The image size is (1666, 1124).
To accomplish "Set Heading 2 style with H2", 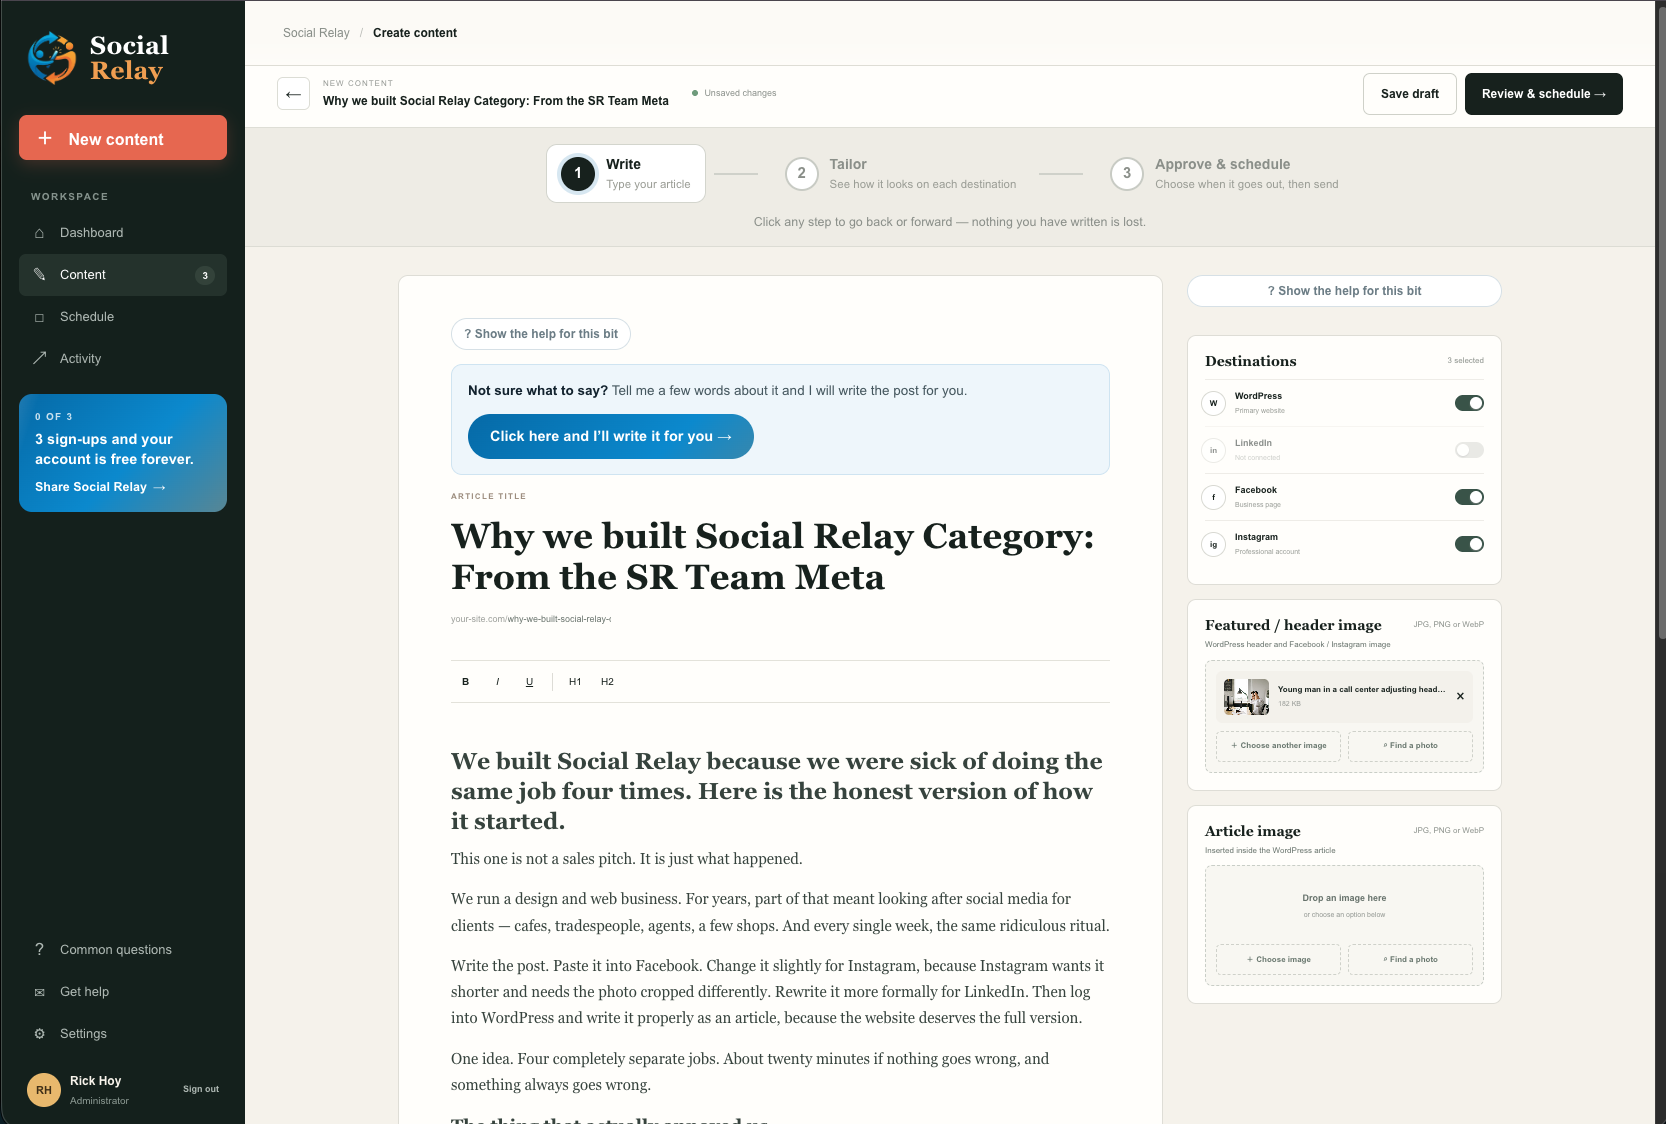I will tap(607, 682).
